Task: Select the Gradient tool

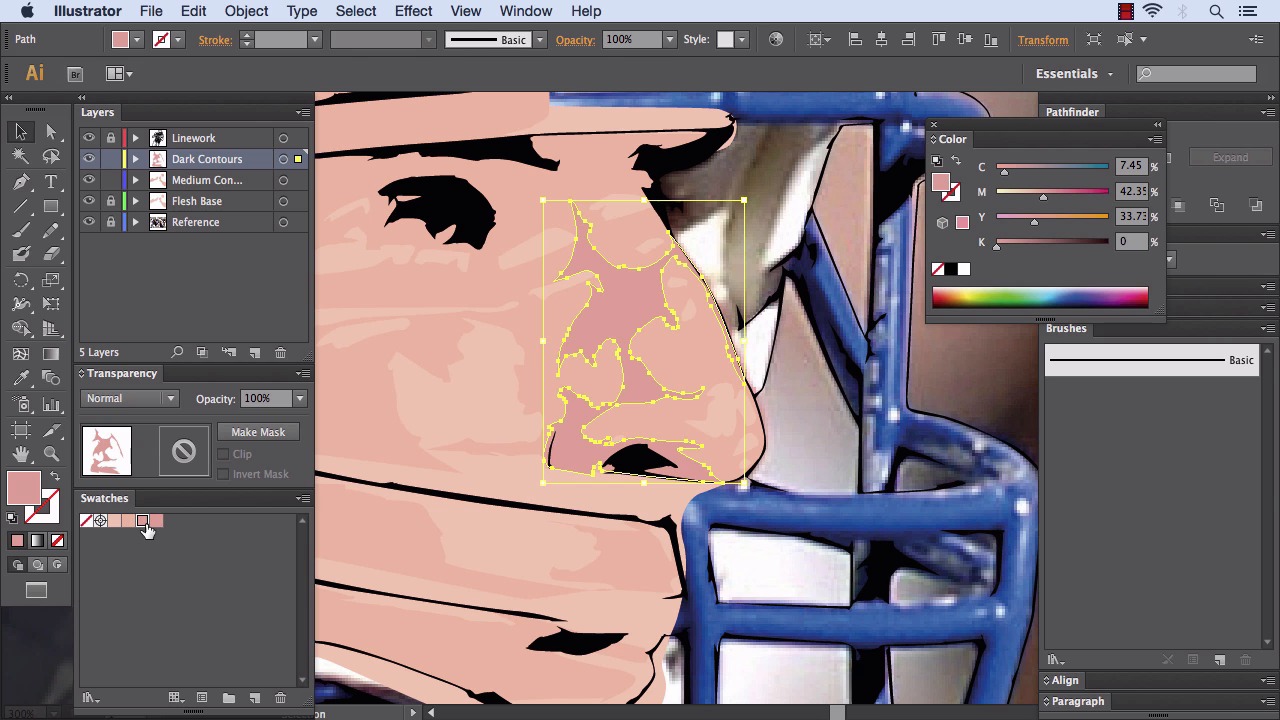Action: click(52, 354)
